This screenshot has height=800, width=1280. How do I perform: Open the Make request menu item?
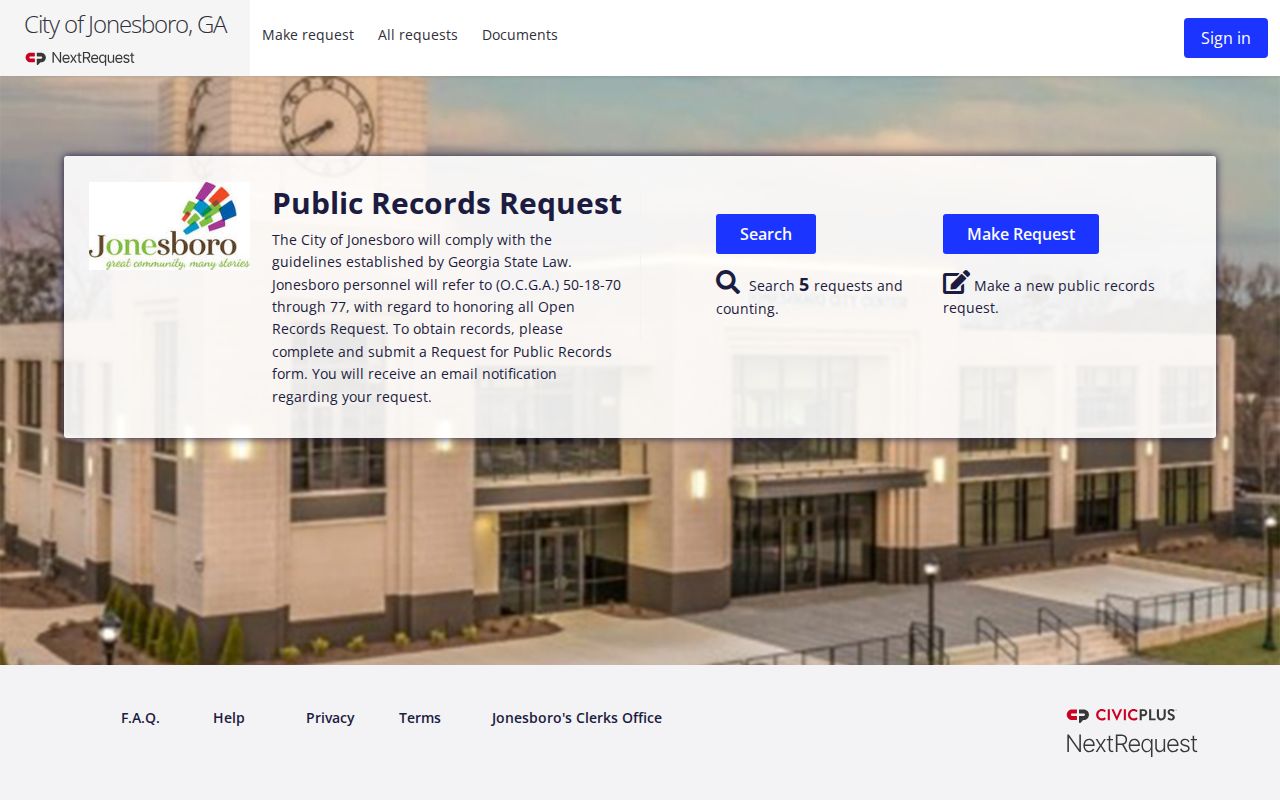pos(308,35)
